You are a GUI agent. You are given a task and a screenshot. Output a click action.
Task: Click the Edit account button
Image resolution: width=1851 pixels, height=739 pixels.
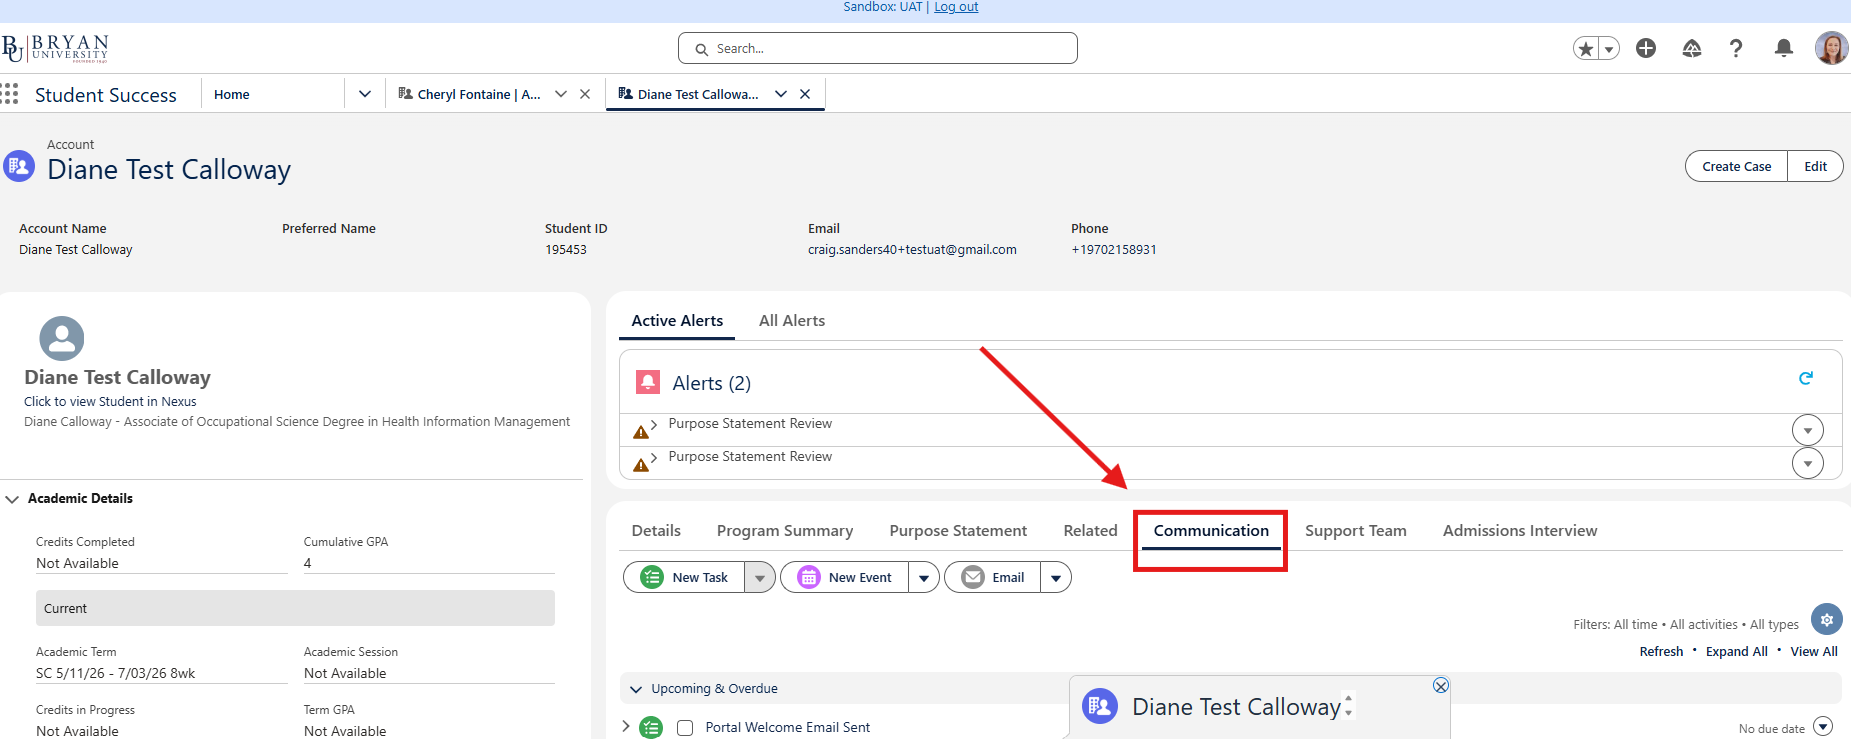pyautogui.click(x=1815, y=166)
